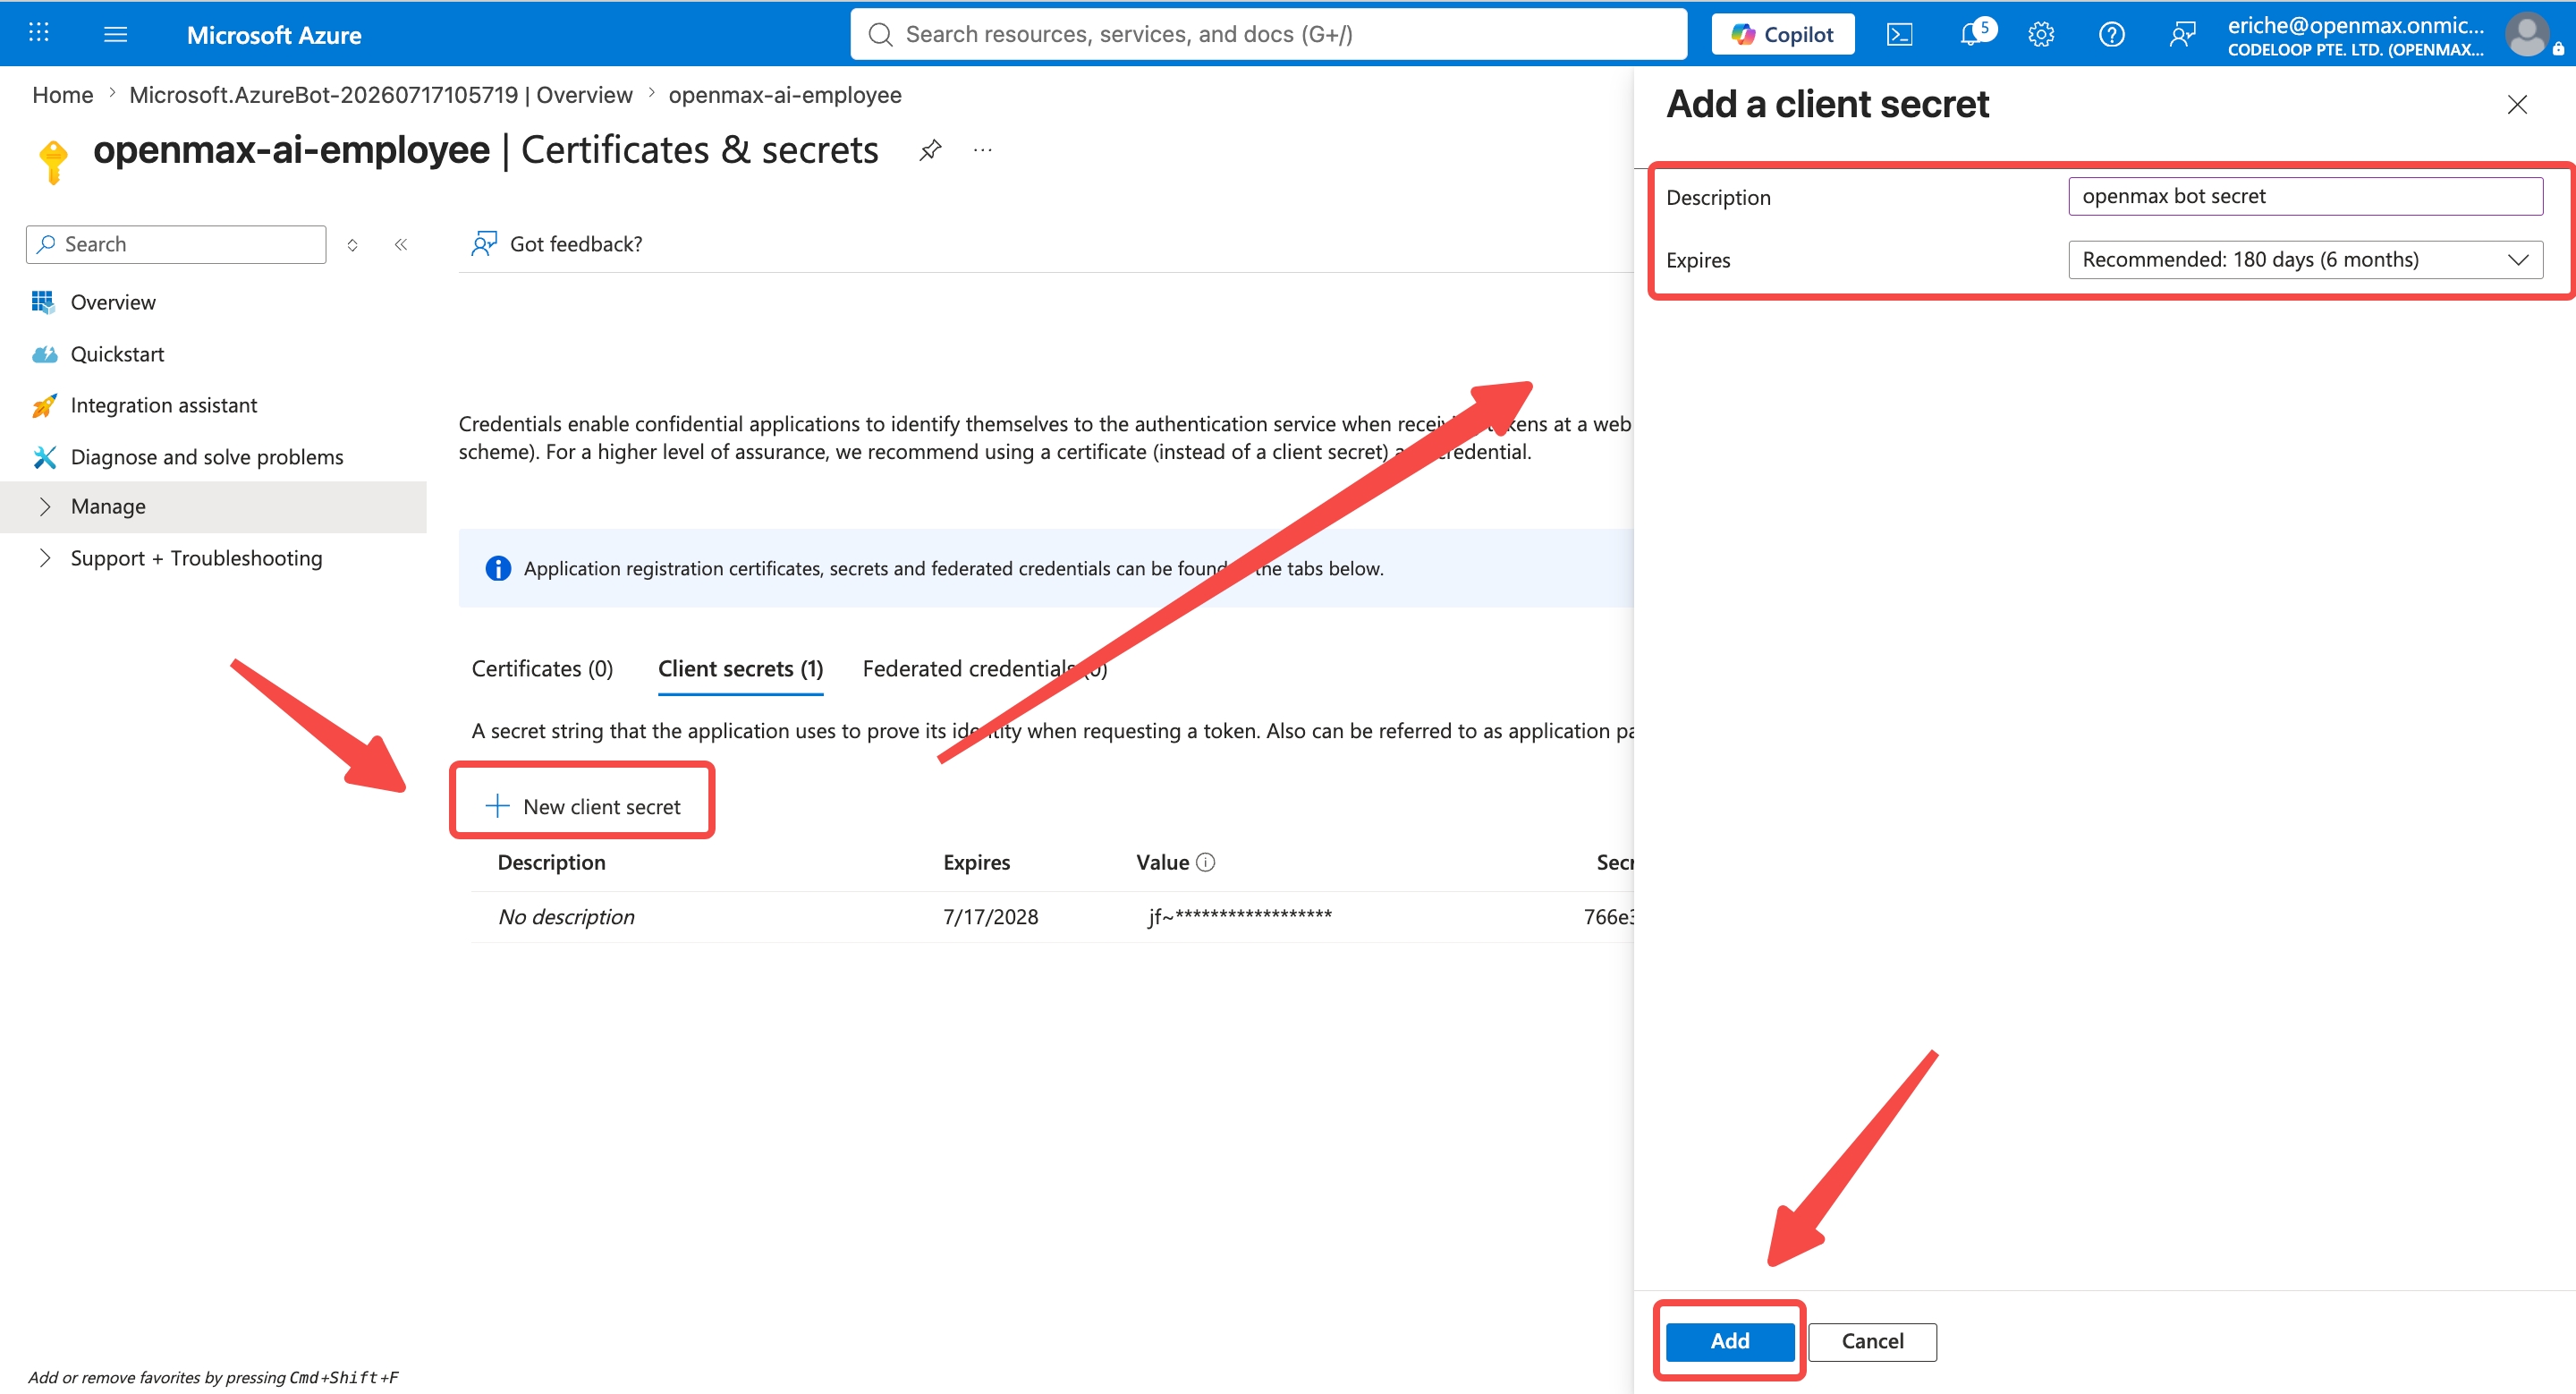Open the Help question mark icon
Screen dimensions: 2576x1394
pos(2111,35)
